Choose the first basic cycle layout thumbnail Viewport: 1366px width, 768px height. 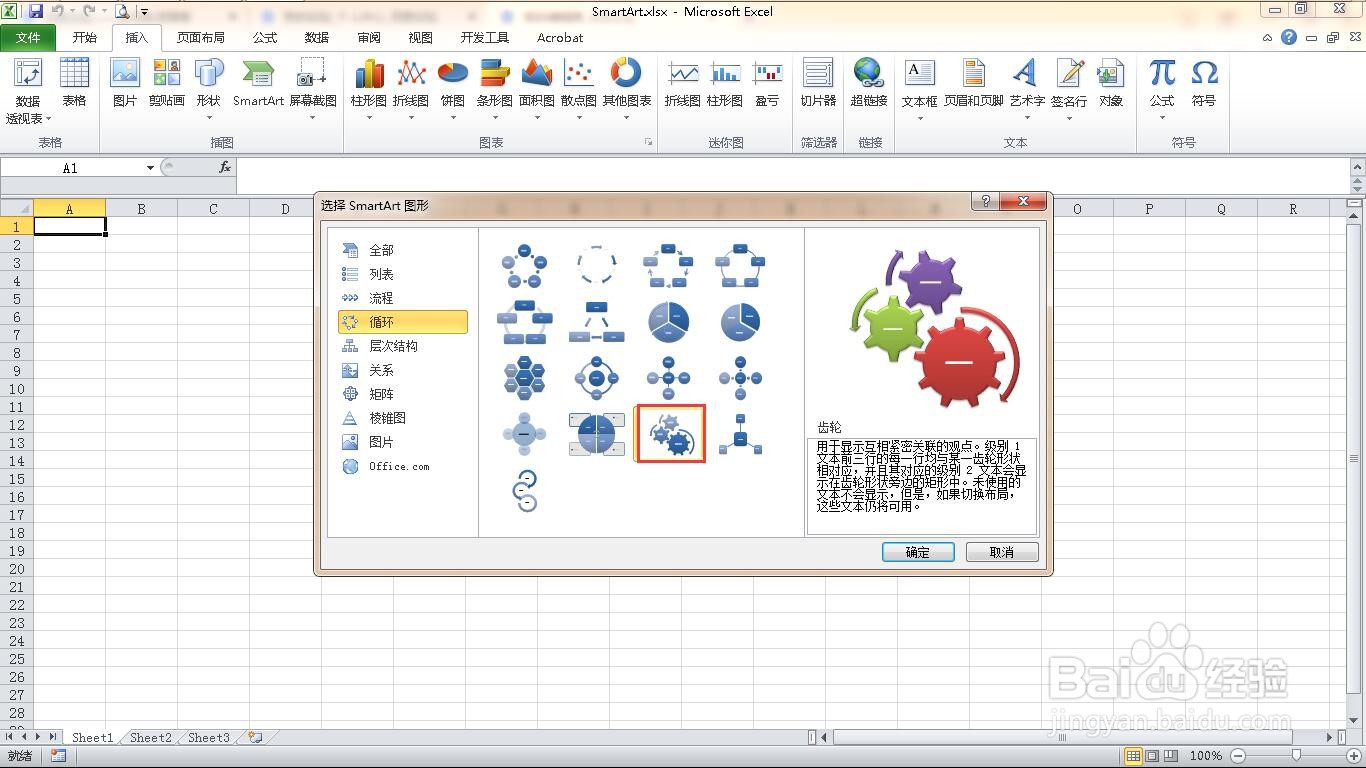pyautogui.click(x=524, y=265)
